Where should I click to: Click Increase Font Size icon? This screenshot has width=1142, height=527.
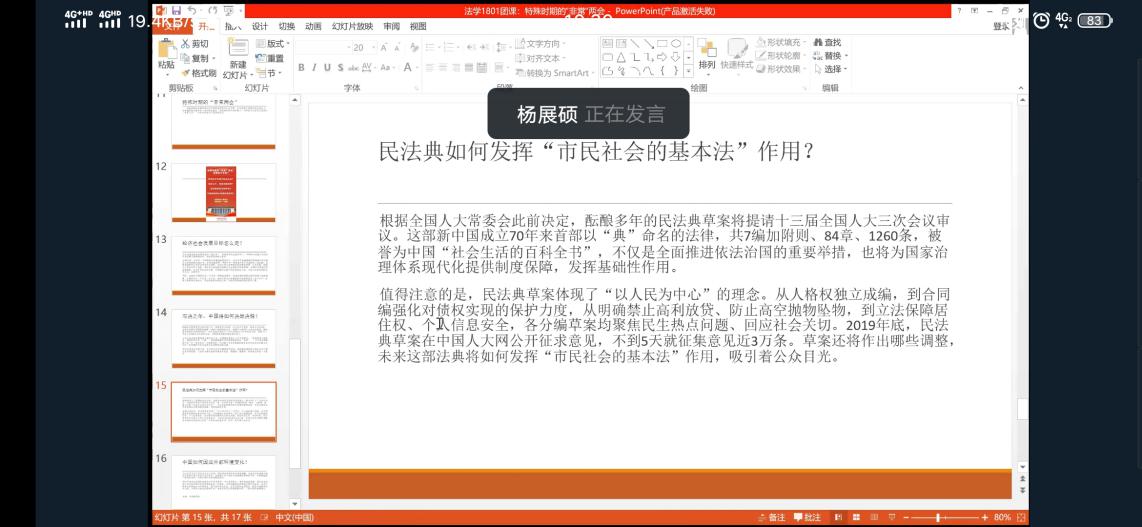(x=384, y=47)
